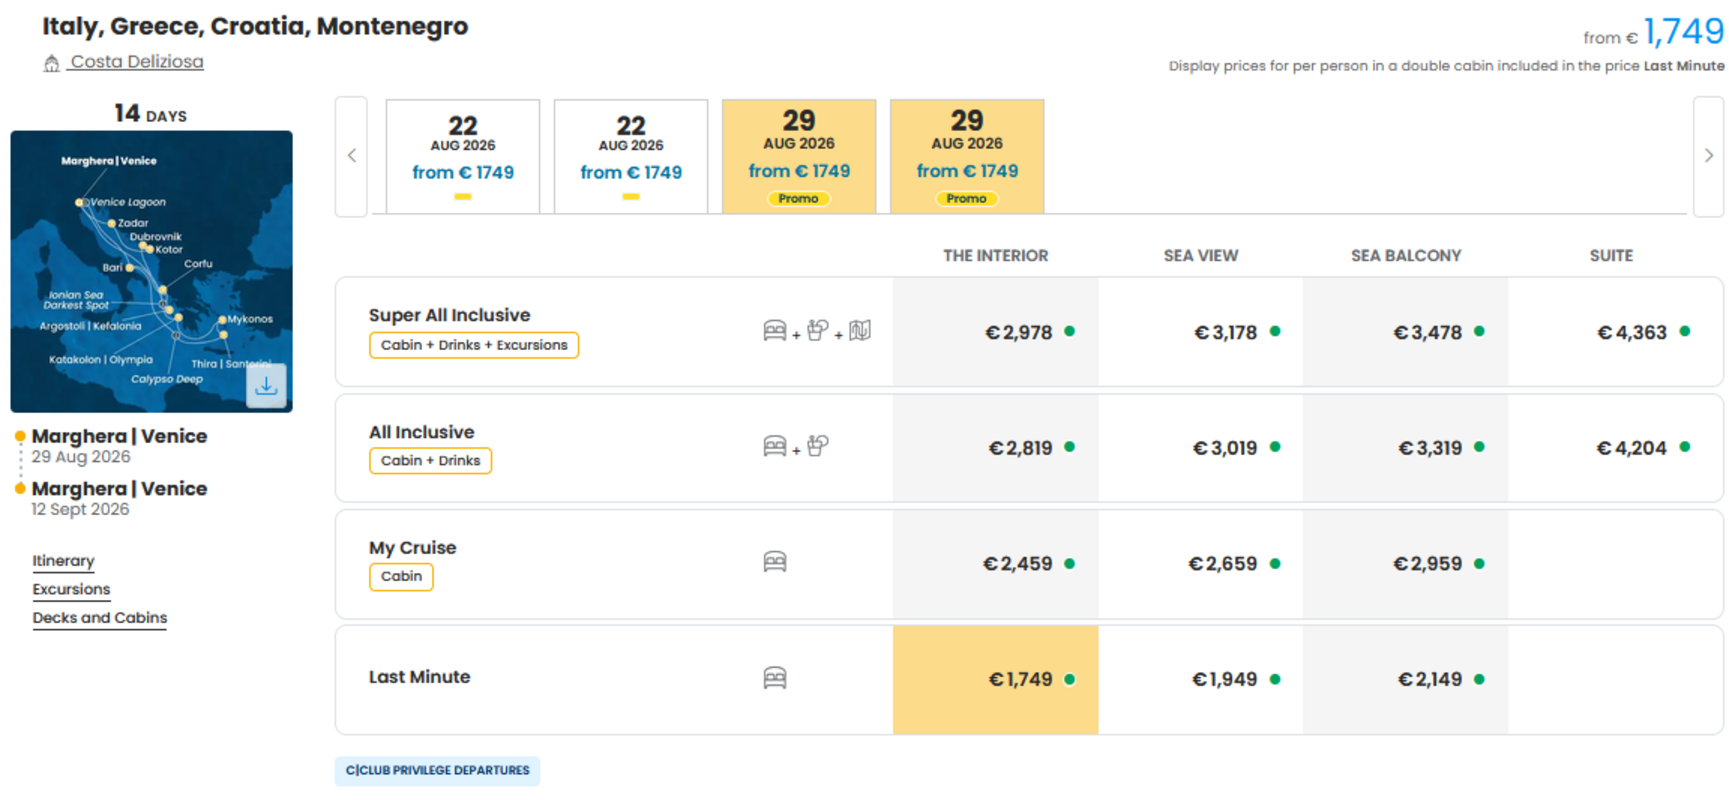This screenshot has width=1729, height=800.
Task: Click the drinks icon in All Inclusive row
Action: click(818, 446)
